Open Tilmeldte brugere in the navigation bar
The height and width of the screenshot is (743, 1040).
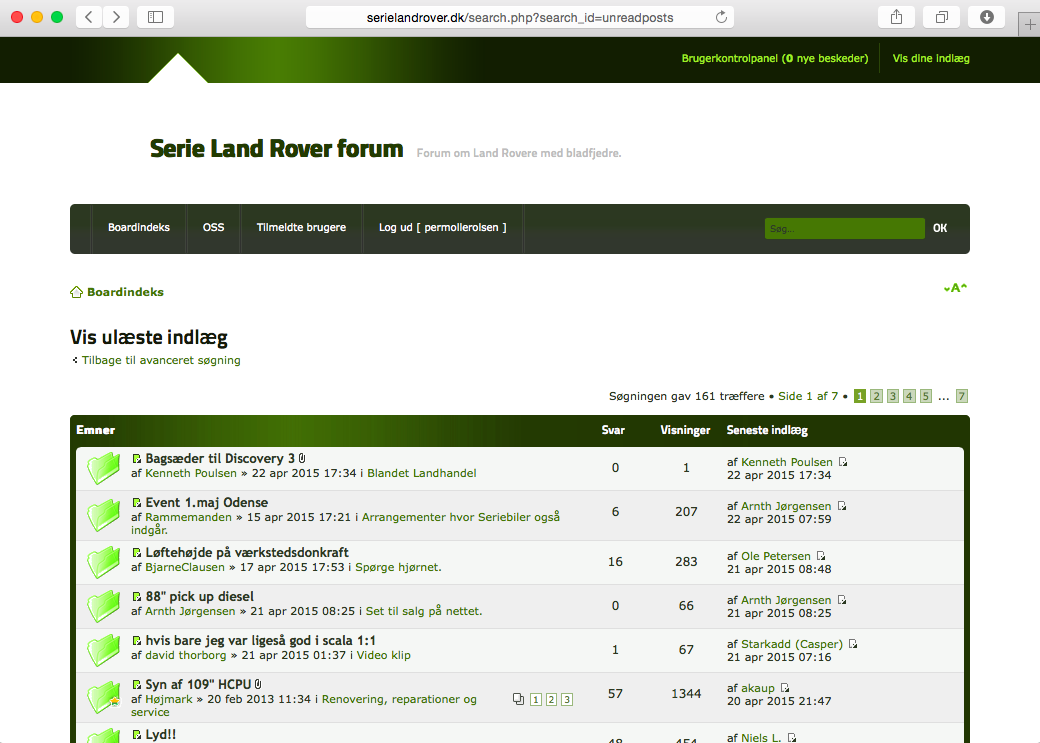point(301,227)
